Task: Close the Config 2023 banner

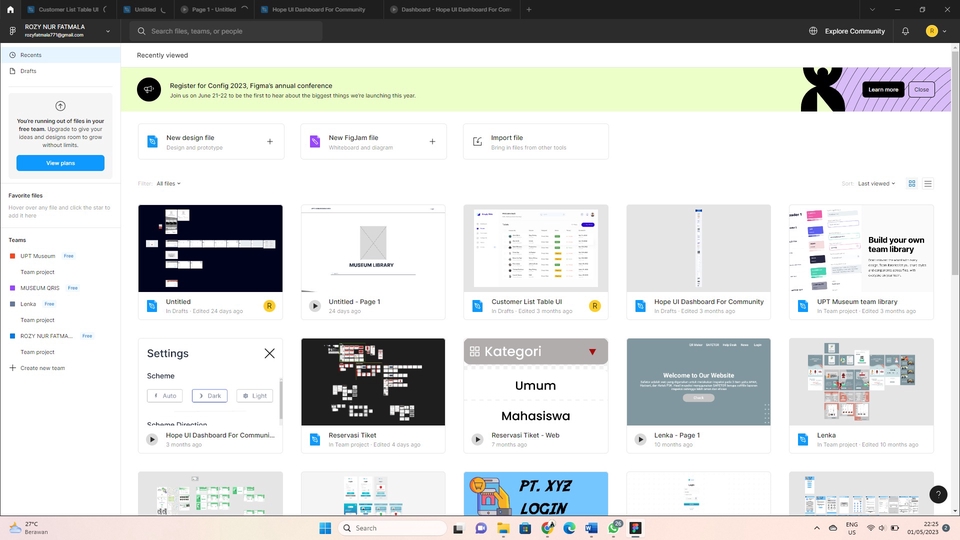Action: pyautogui.click(x=921, y=89)
